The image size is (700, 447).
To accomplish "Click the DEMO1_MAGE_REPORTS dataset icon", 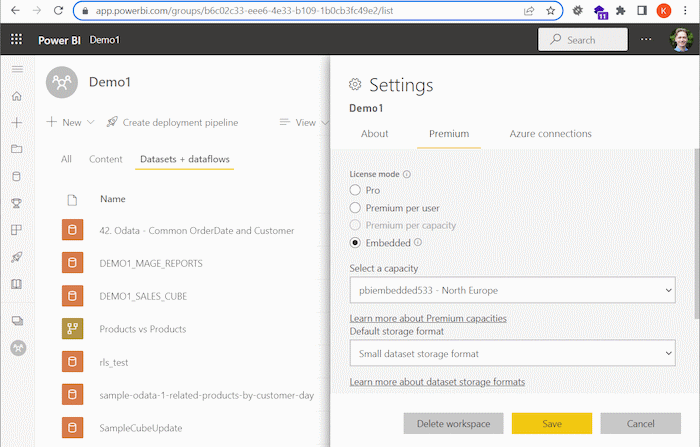I will click(72, 263).
